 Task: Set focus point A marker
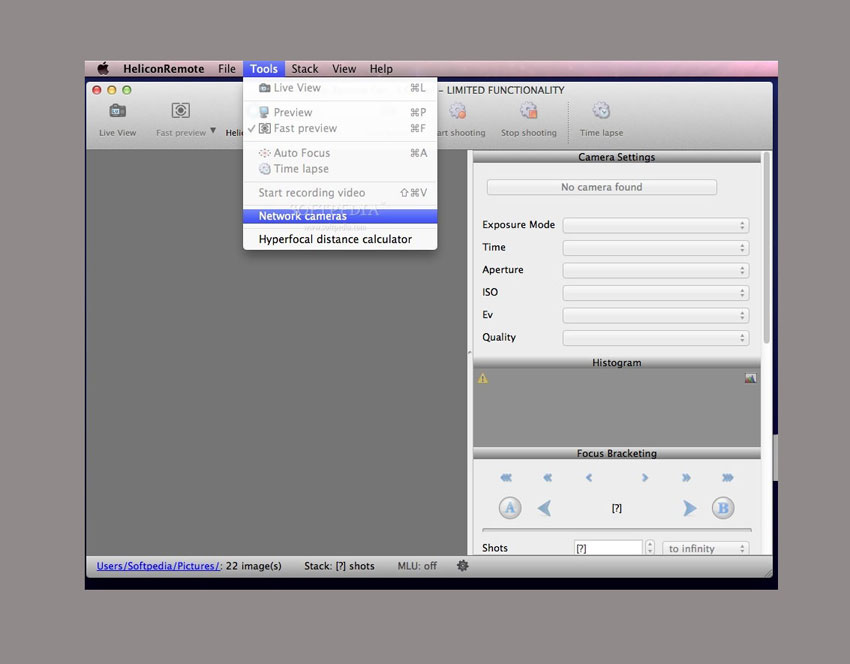tap(510, 508)
